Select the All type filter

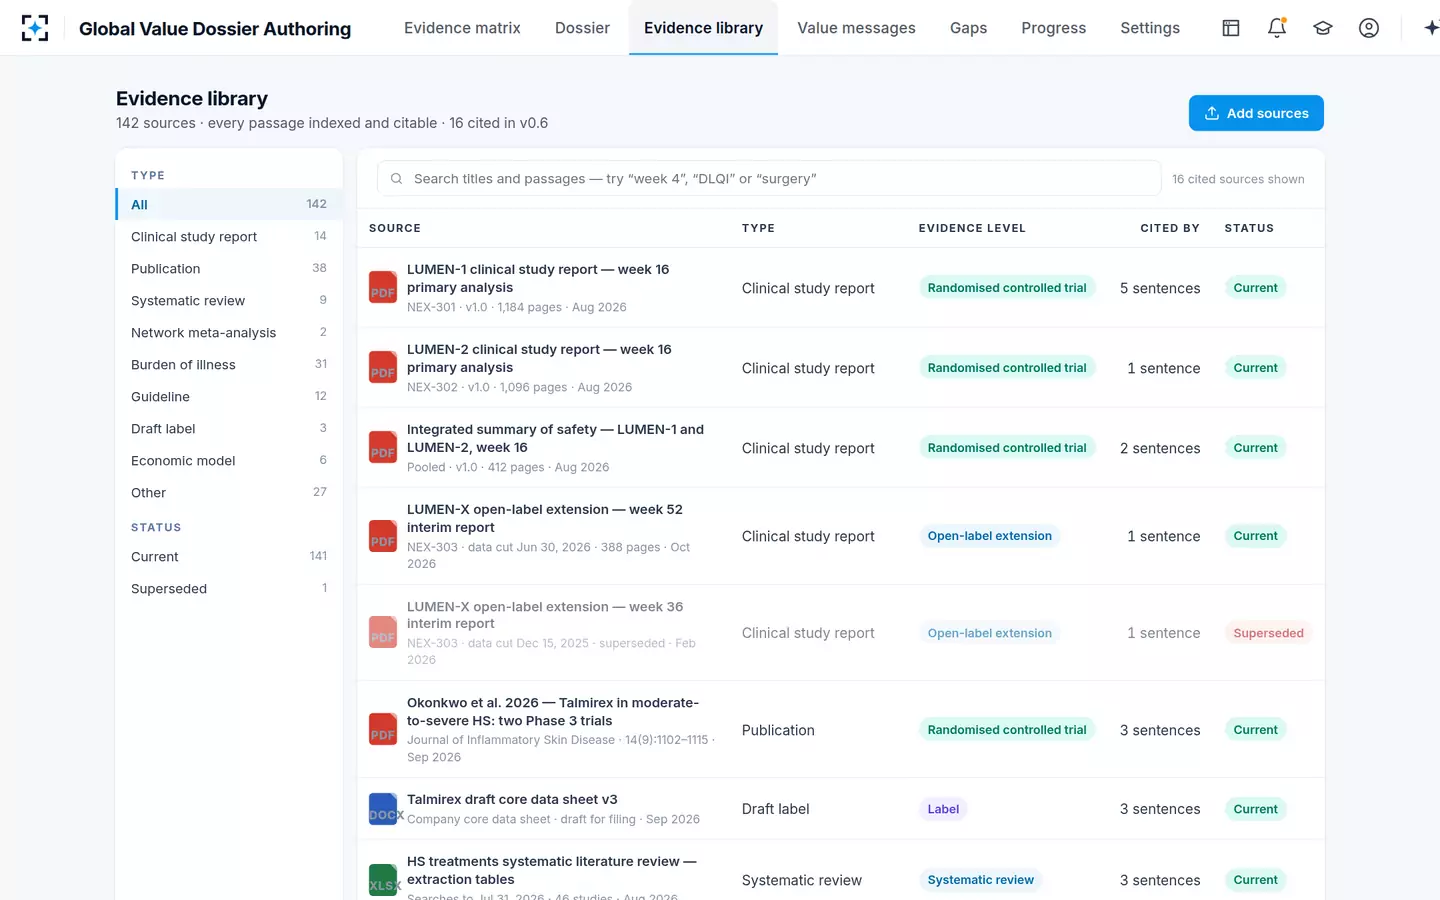(x=229, y=204)
